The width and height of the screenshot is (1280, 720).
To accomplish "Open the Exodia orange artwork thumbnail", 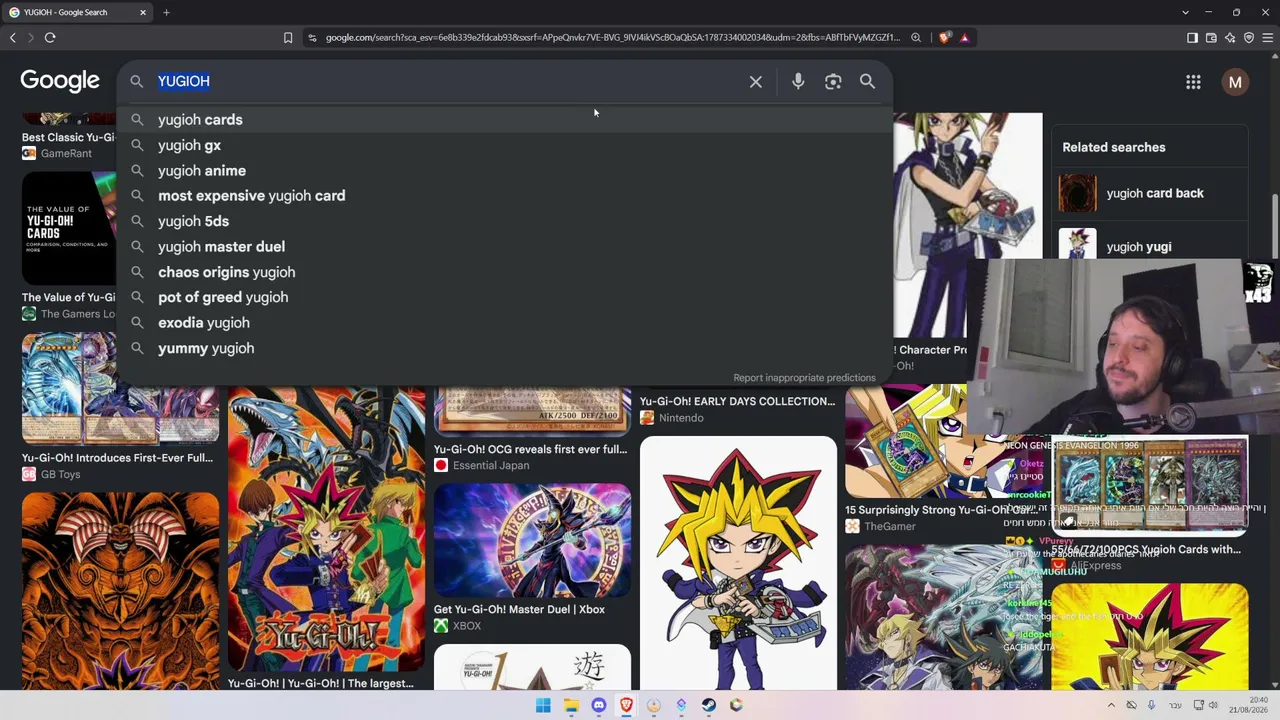I will pos(120,591).
